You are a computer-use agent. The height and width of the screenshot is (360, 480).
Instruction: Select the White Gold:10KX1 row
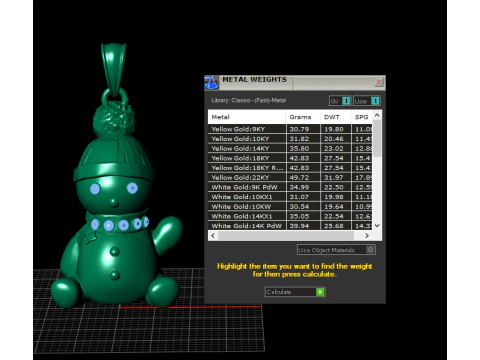coord(290,197)
